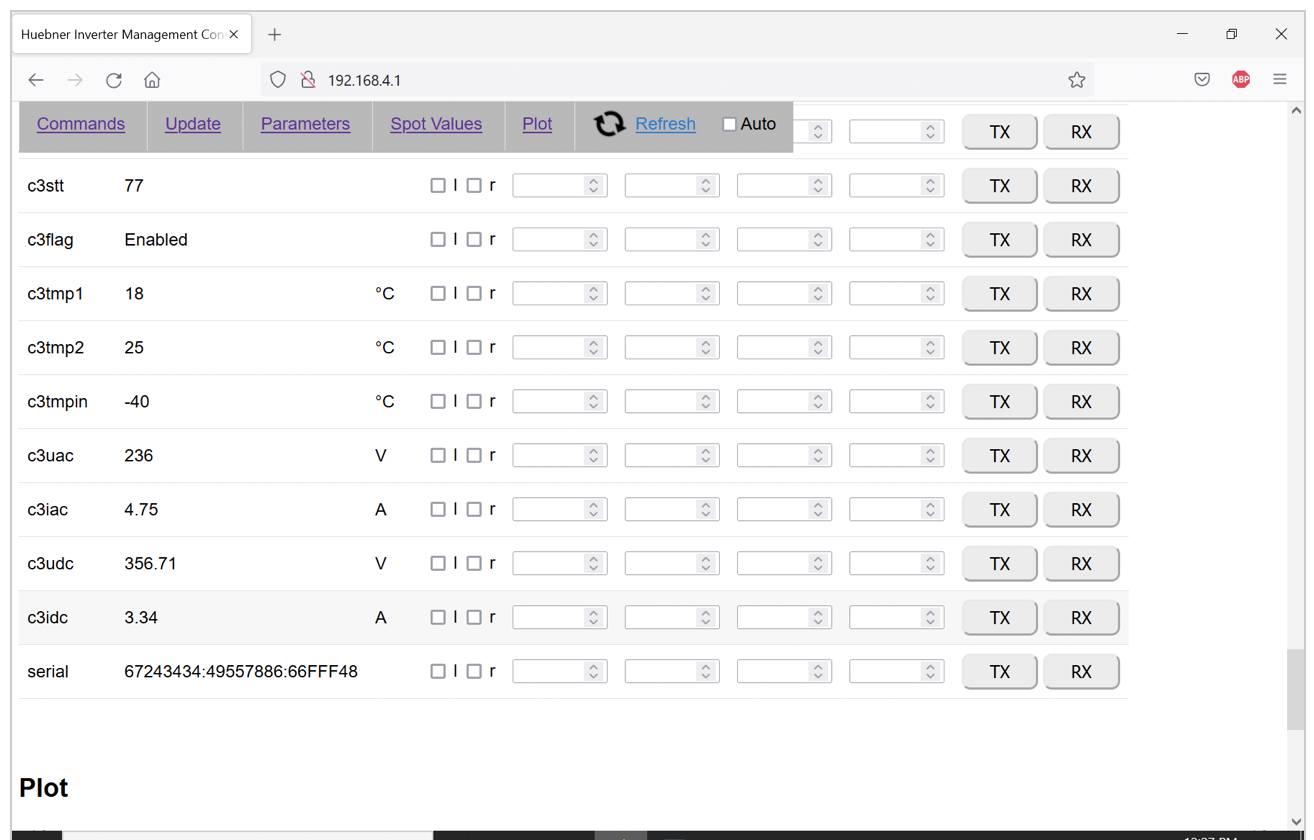Close the Huebner Inverter Management tab
This screenshot has height=840, width=1314.
(233, 34)
